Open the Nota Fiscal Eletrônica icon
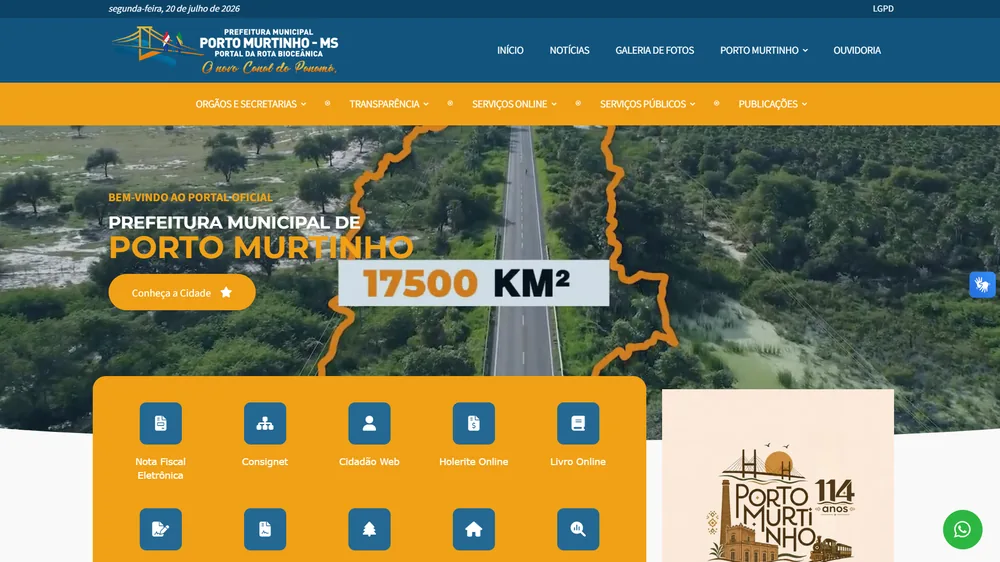Screen dimensions: 1000x562 click(x=161, y=423)
